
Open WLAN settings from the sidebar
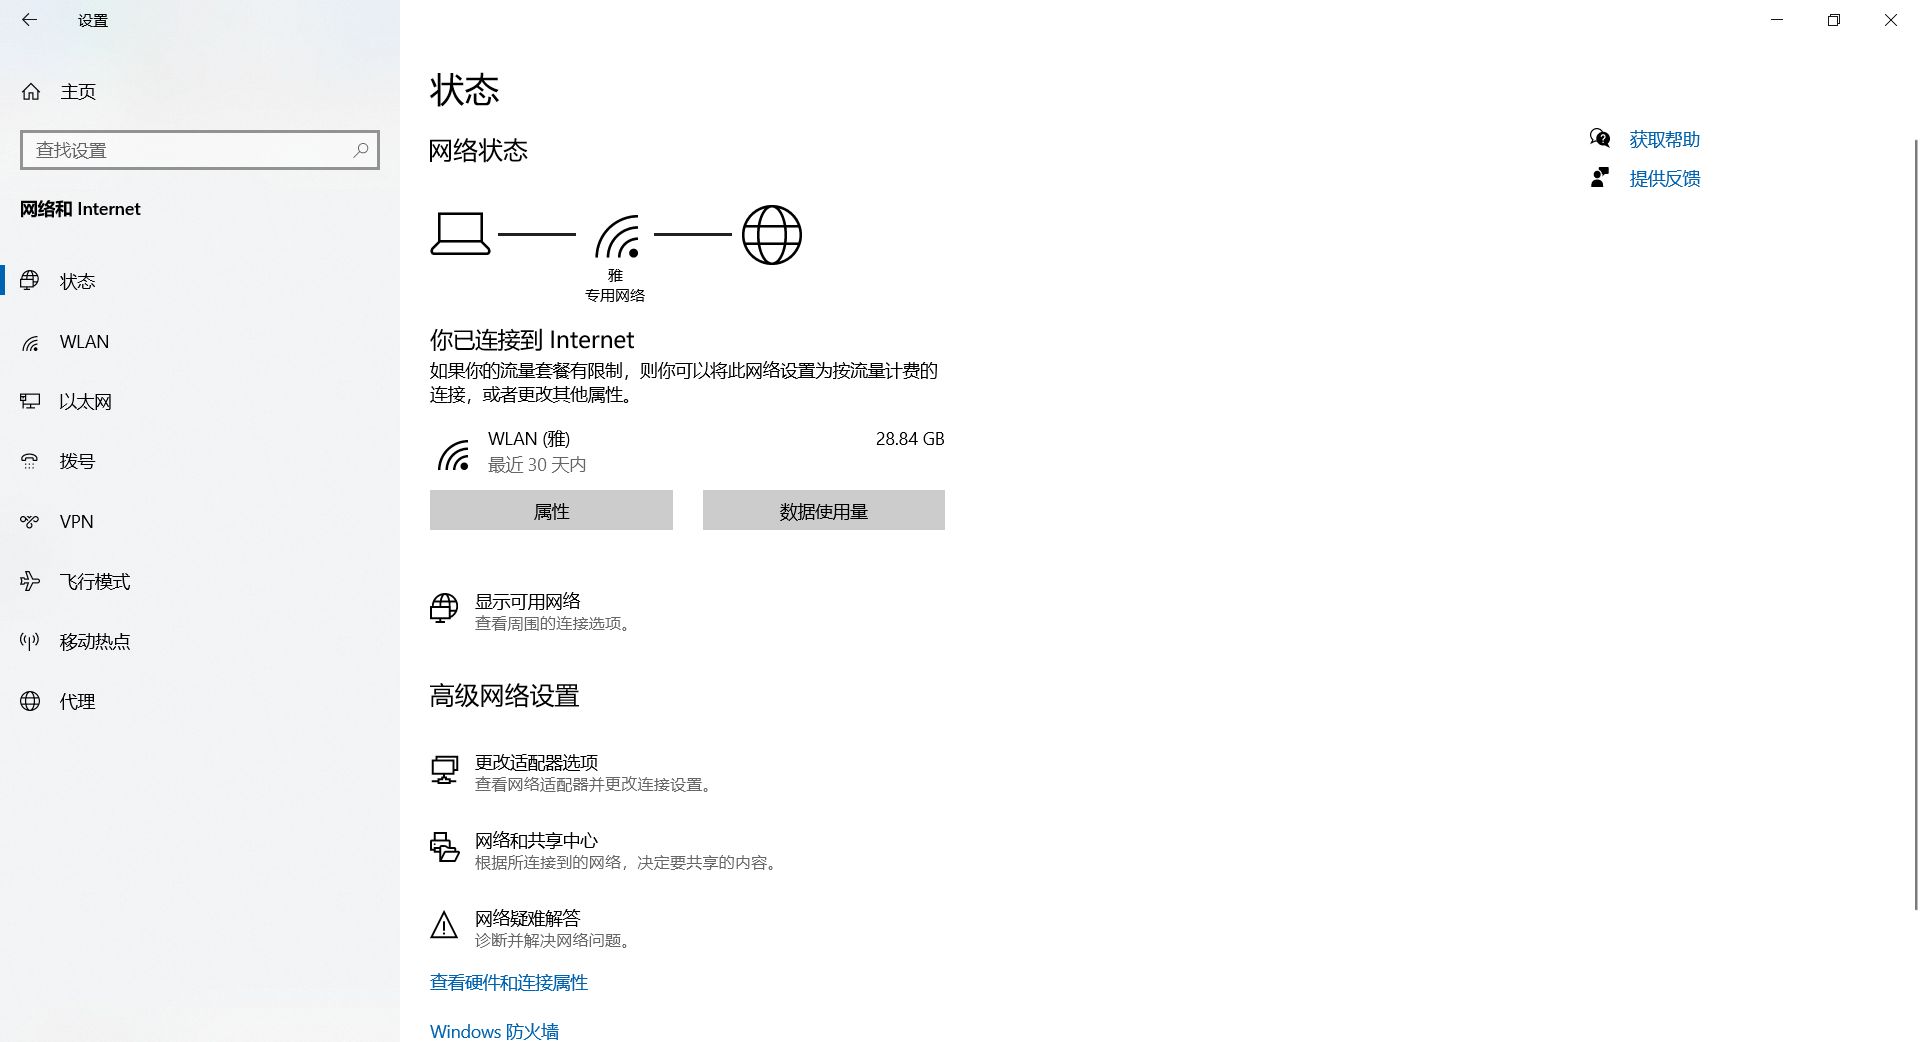(84, 341)
